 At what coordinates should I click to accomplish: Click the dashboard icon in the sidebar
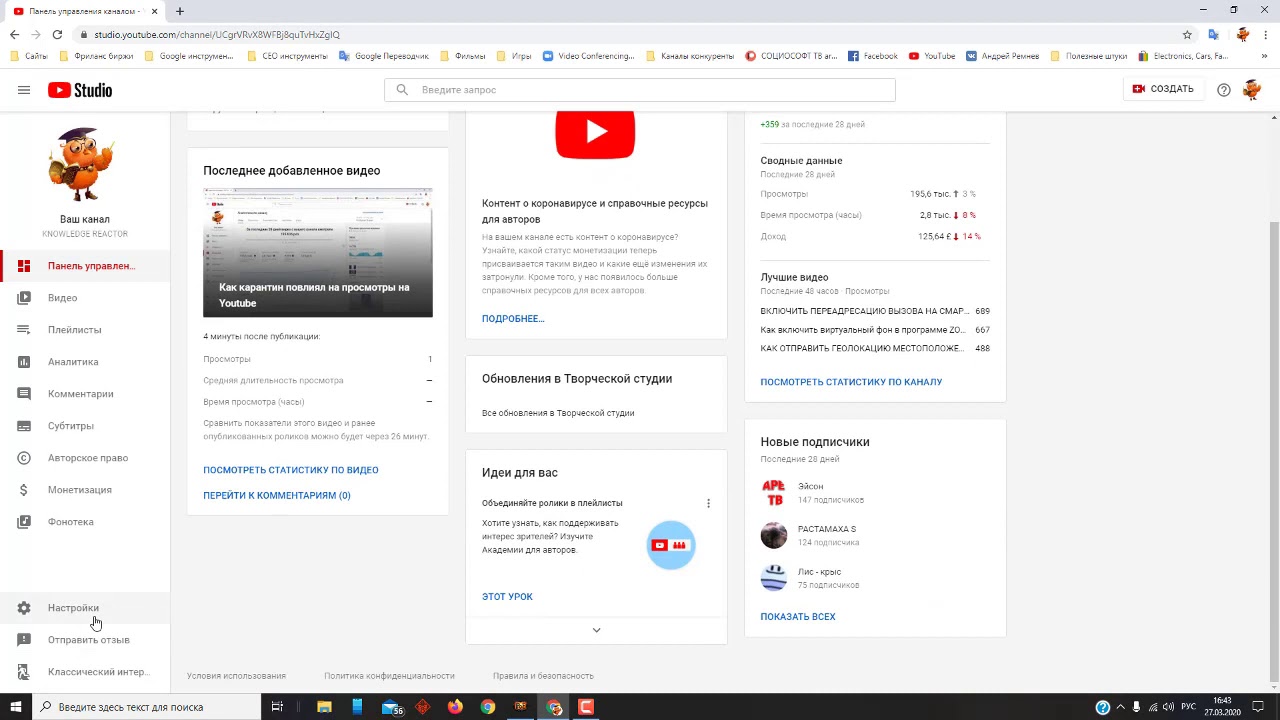click(x=24, y=266)
